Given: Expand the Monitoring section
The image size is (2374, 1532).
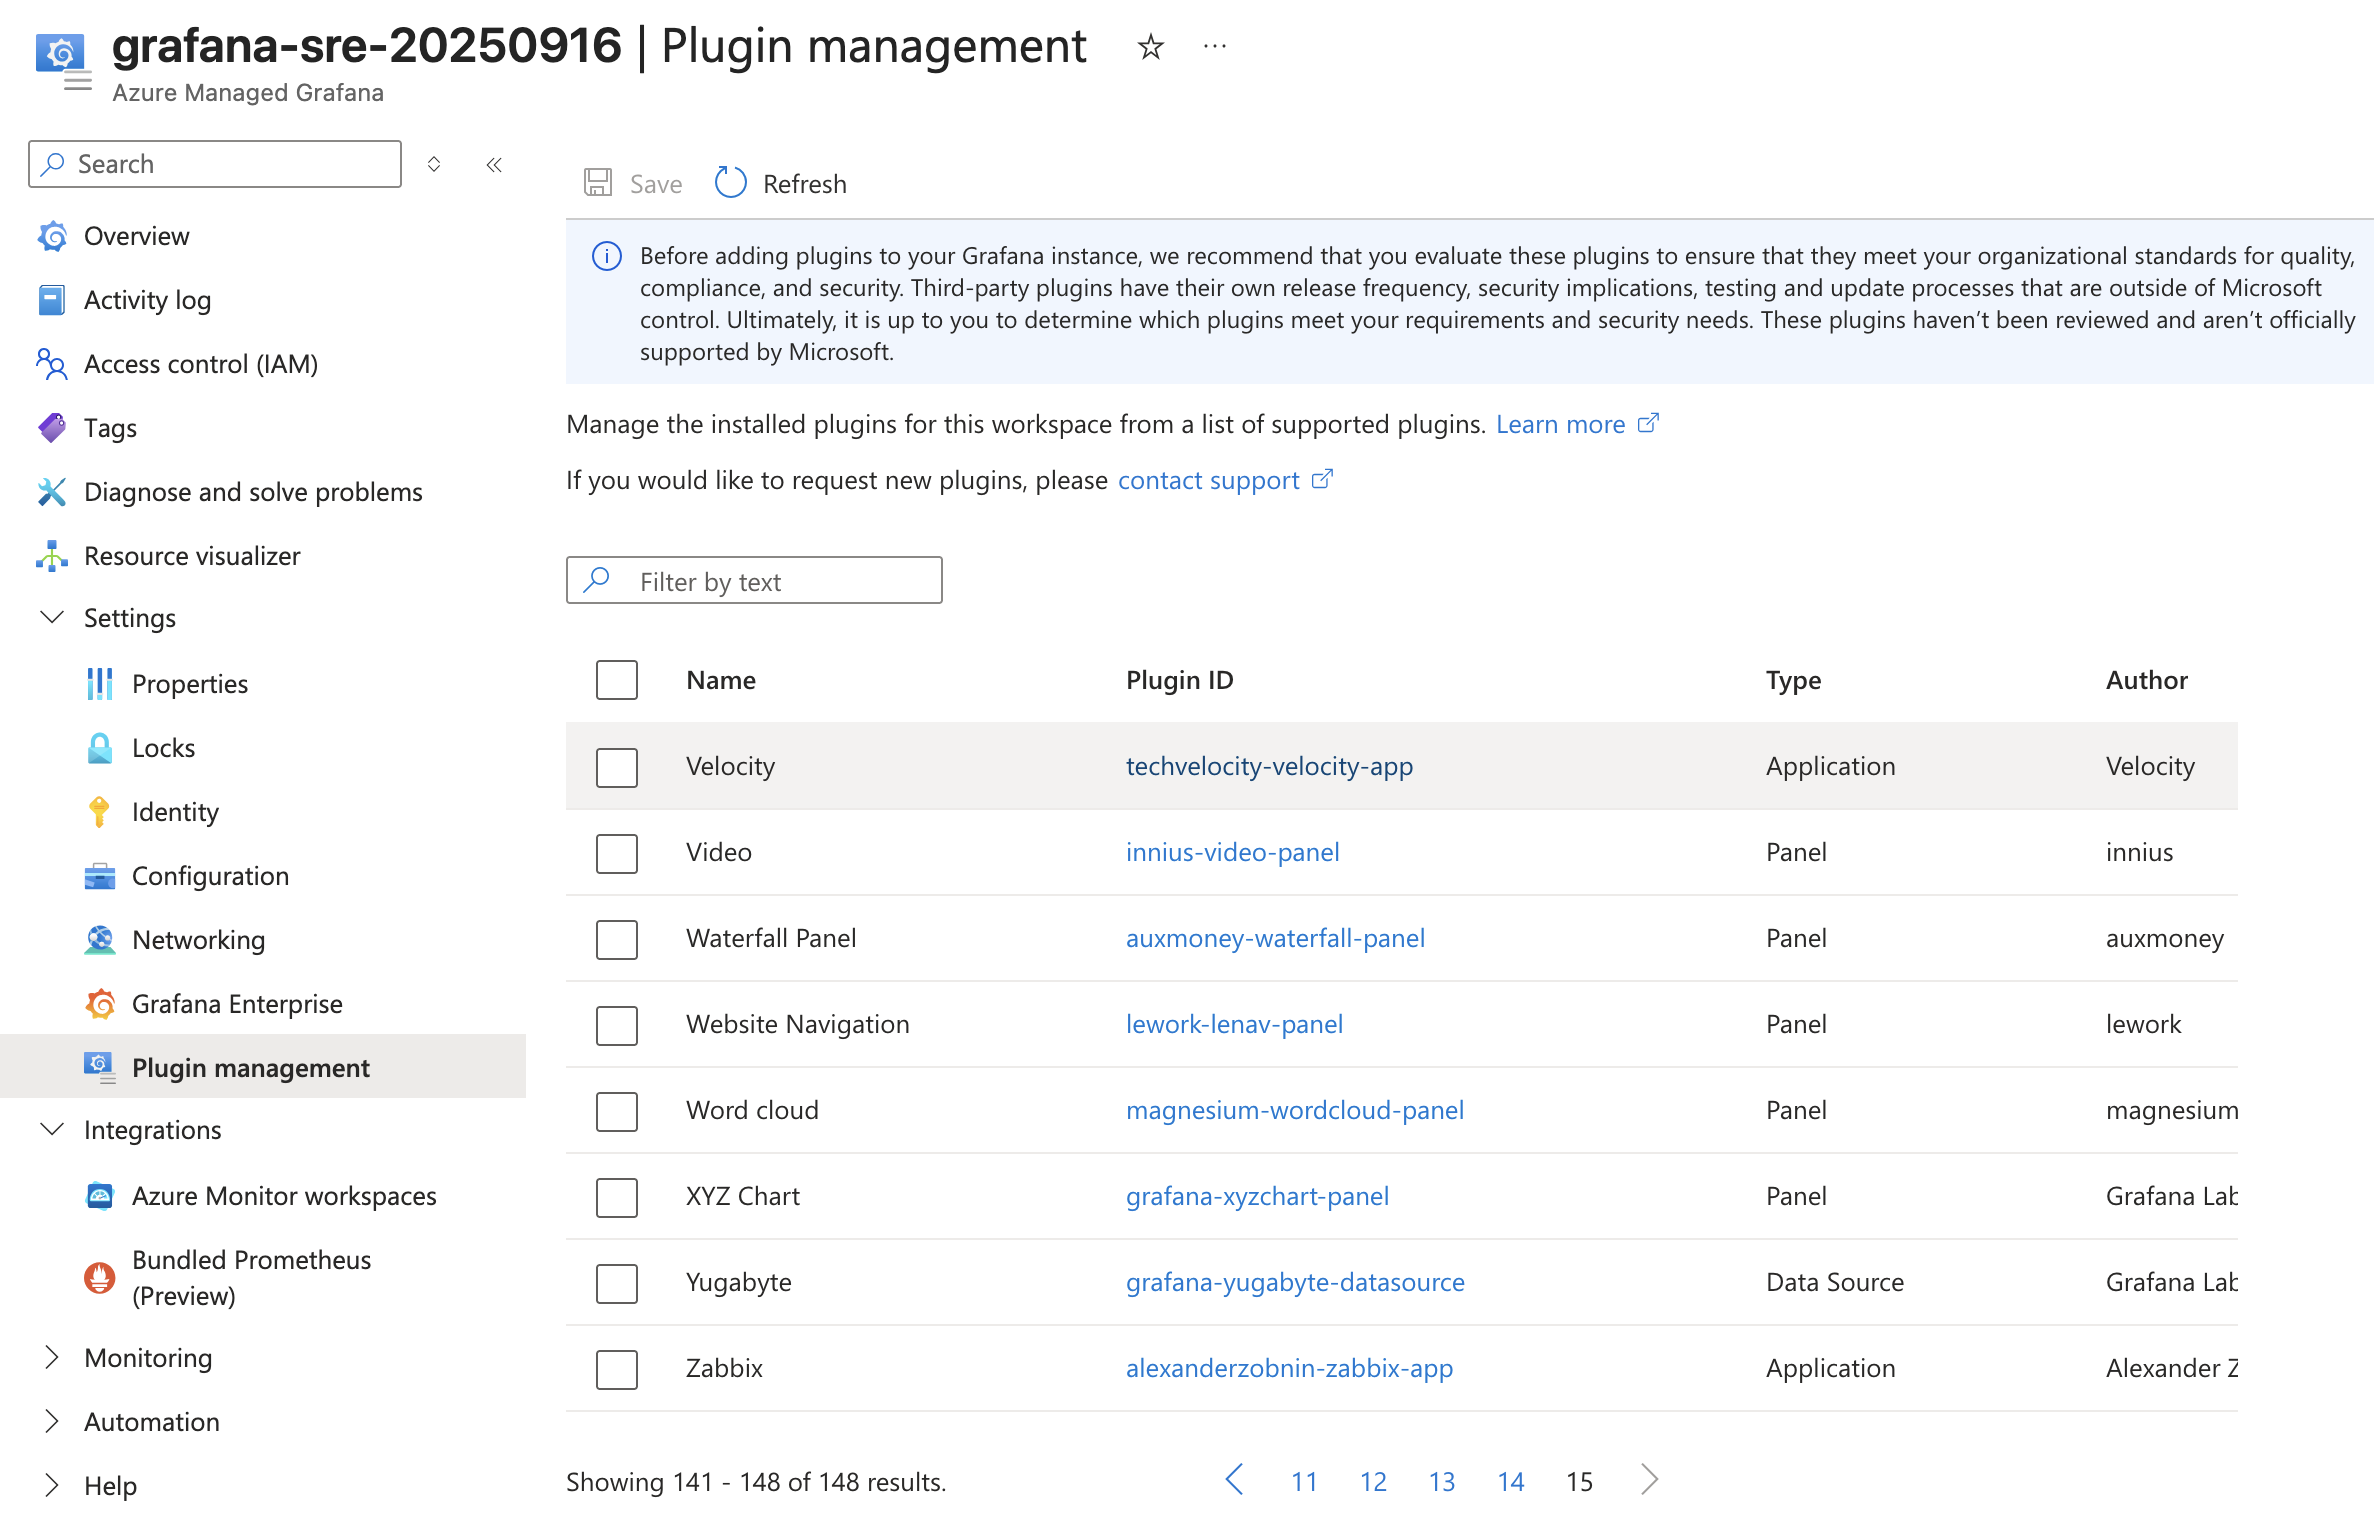Looking at the screenshot, I should point(52,1358).
